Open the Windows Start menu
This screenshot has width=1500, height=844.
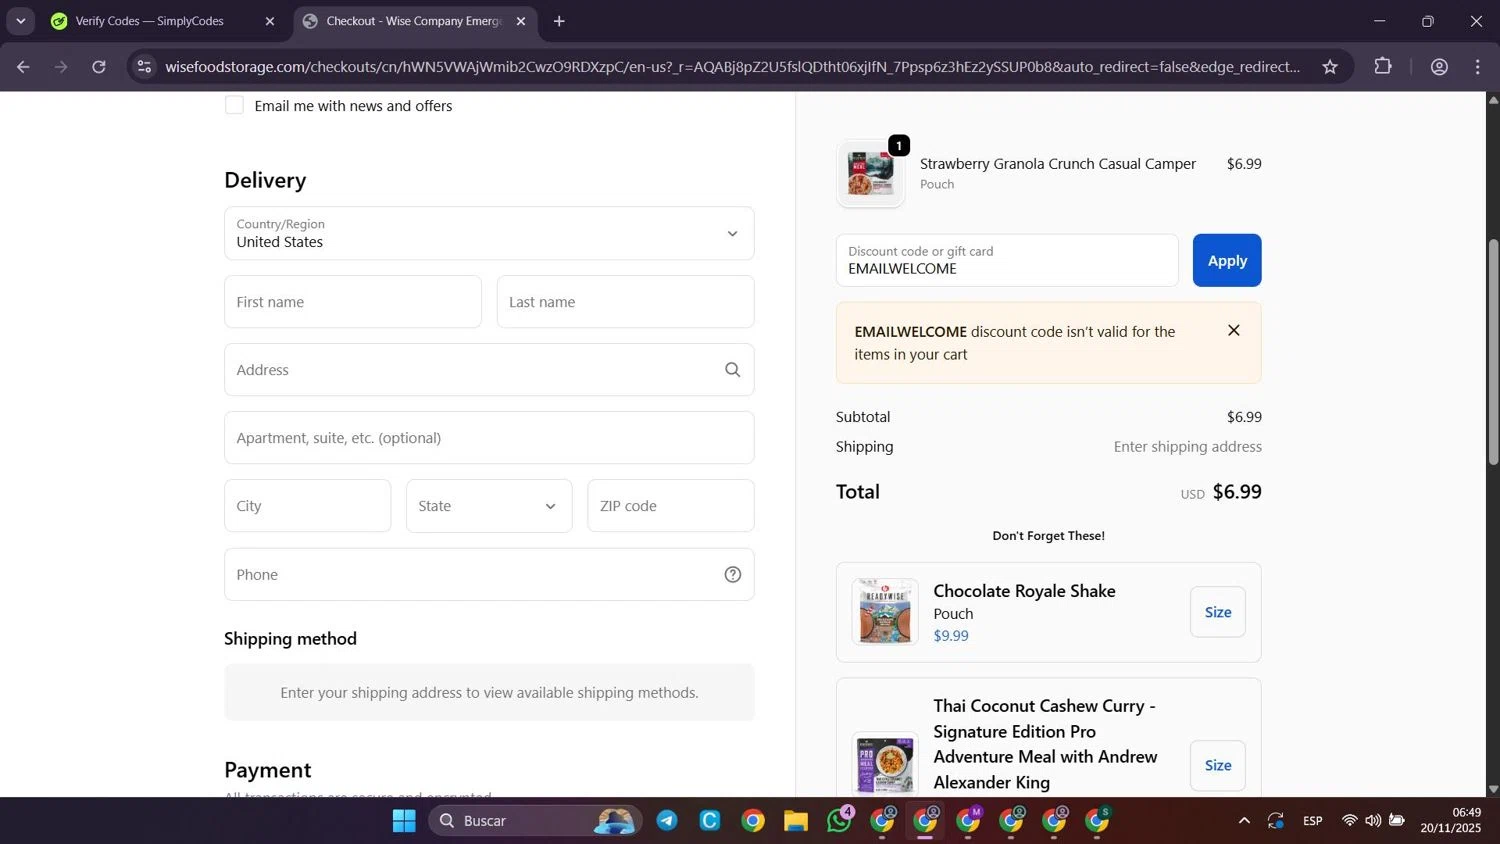404,821
